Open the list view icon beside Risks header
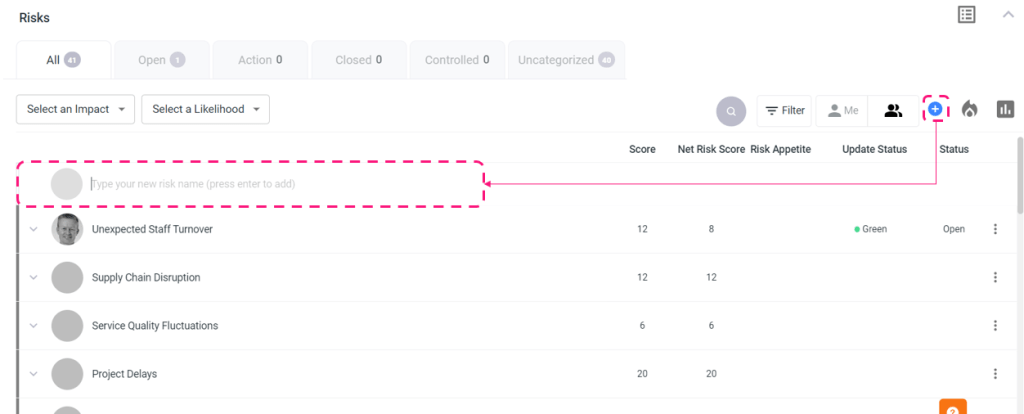This screenshot has width=1024, height=414. click(x=966, y=14)
